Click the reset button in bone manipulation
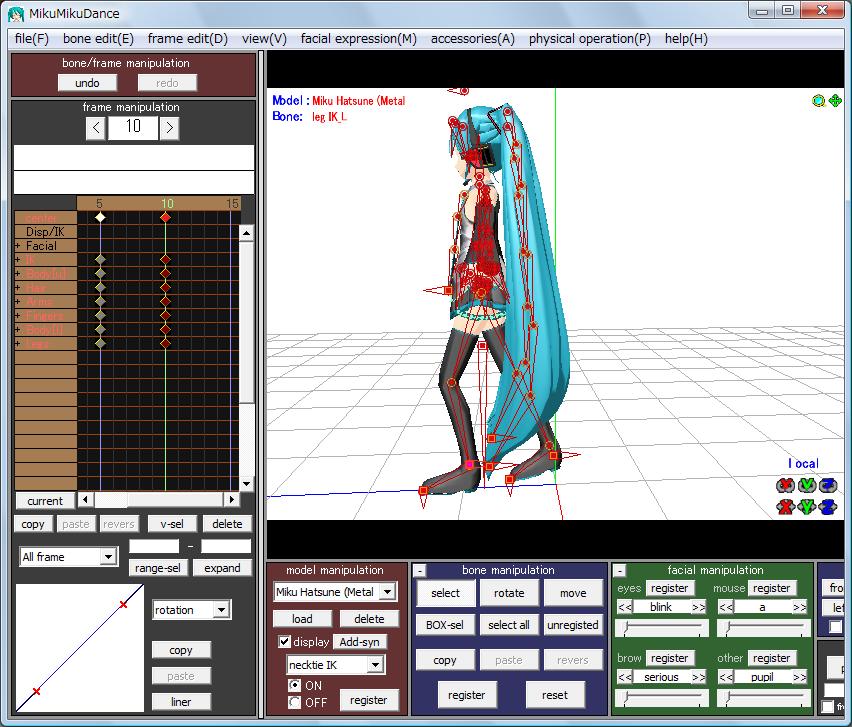This screenshot has width=852, height=727. pos(555,695)
